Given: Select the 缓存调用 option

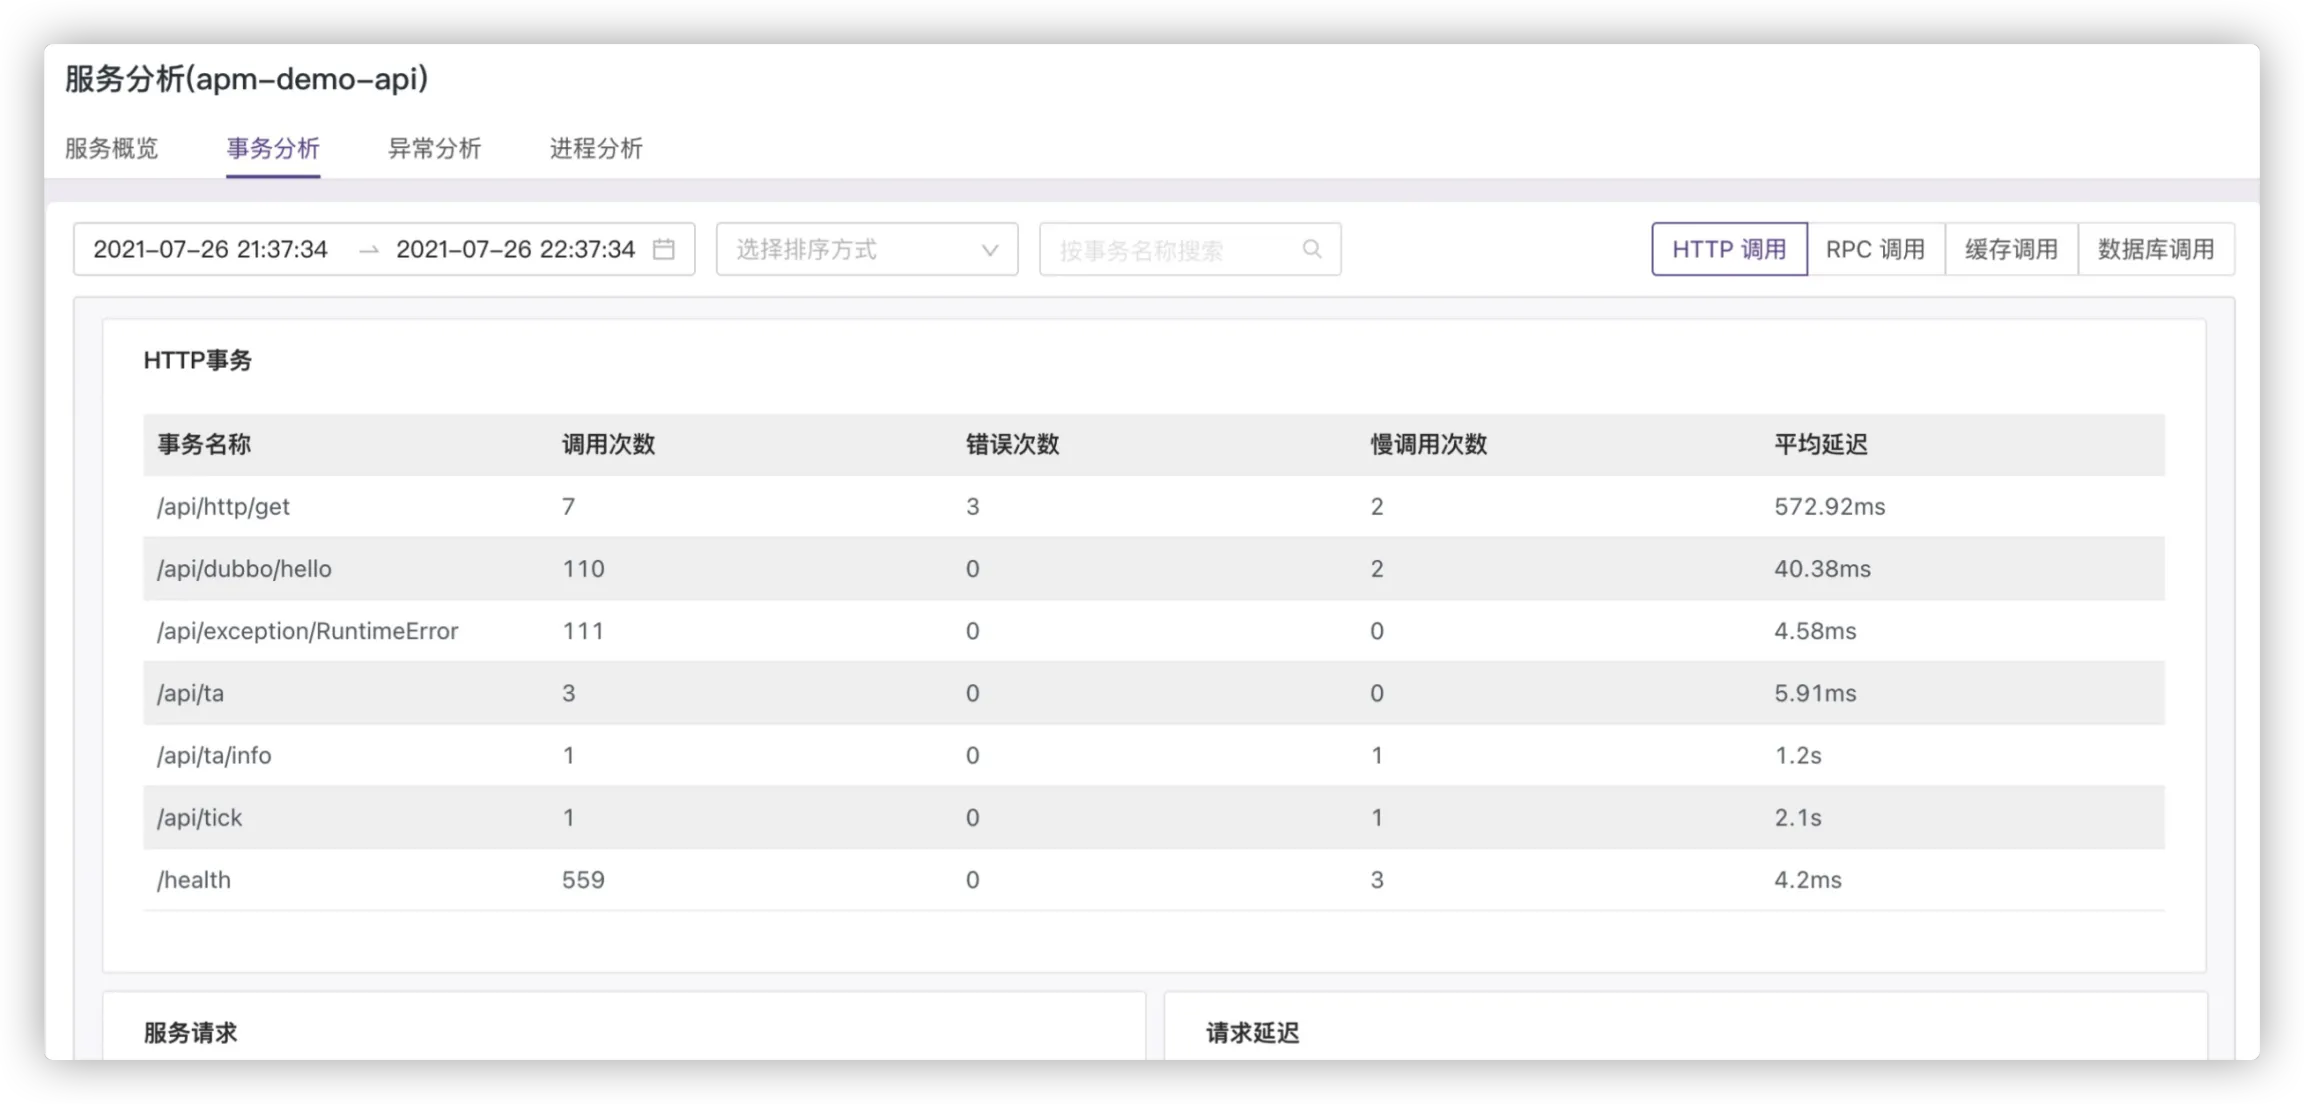Looking at the screenshot, I should click(2011, 249).
